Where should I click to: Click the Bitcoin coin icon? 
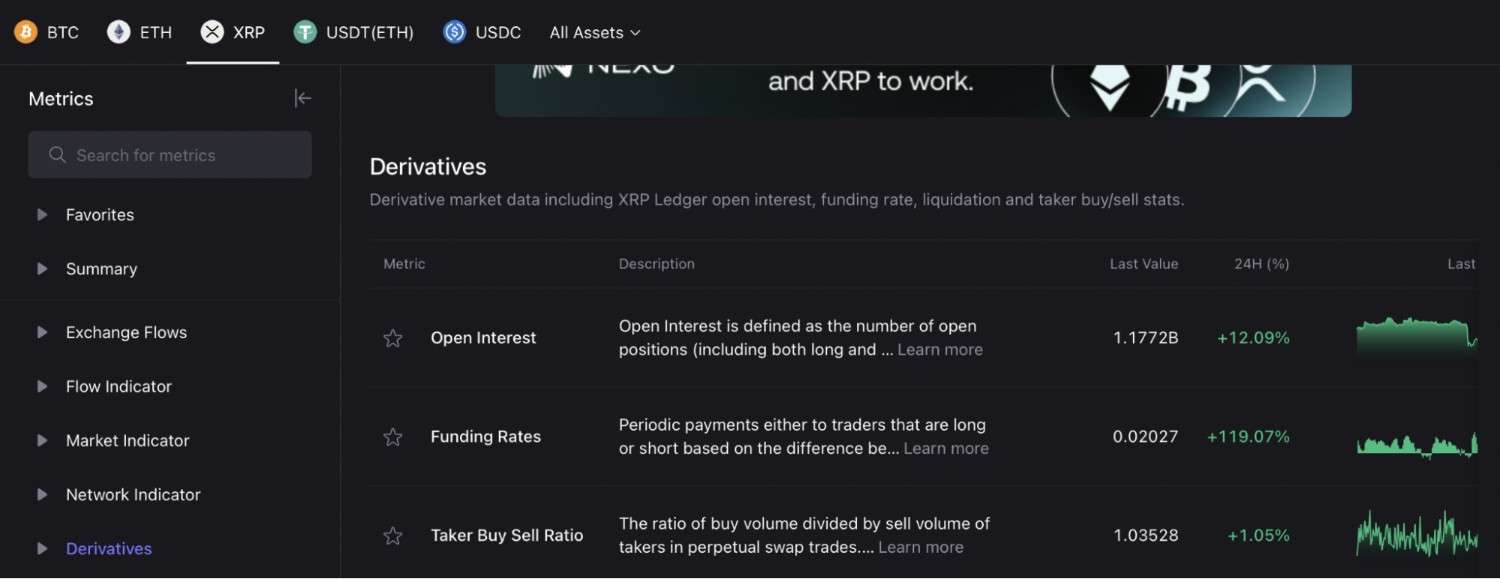click(25, 32)
